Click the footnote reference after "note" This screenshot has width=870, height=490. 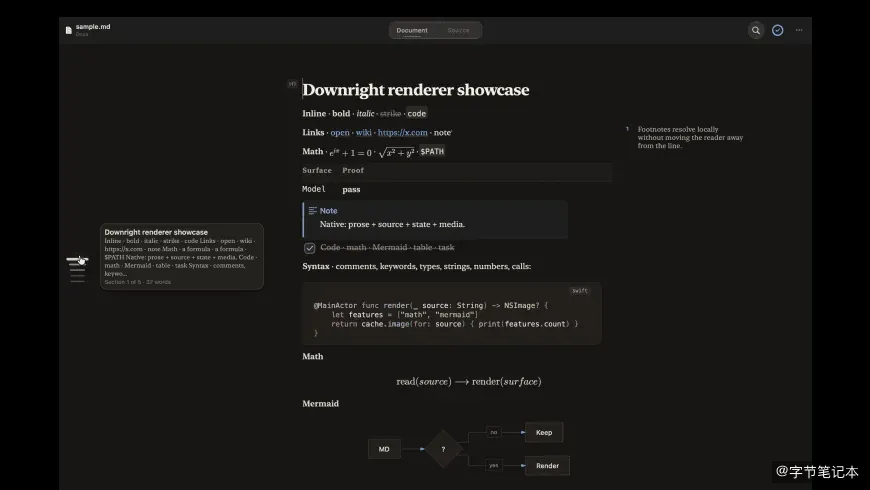pyautogui.click(x=452, y=131)
